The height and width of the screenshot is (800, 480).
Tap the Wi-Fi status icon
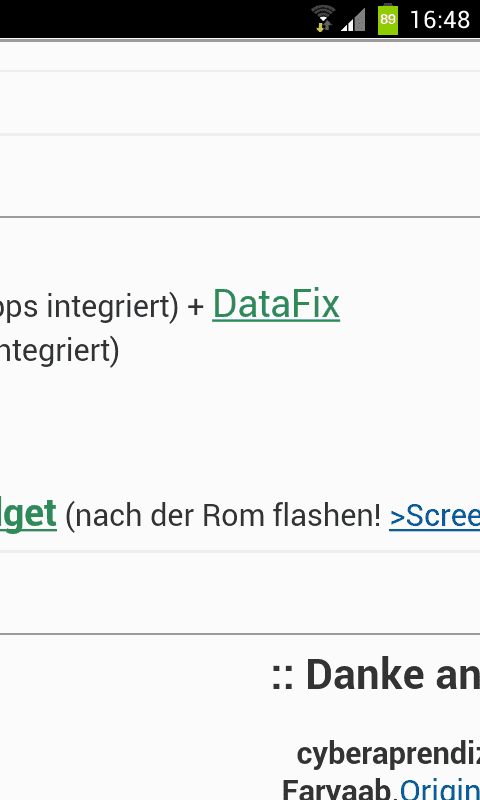click(x=323, y=19)
